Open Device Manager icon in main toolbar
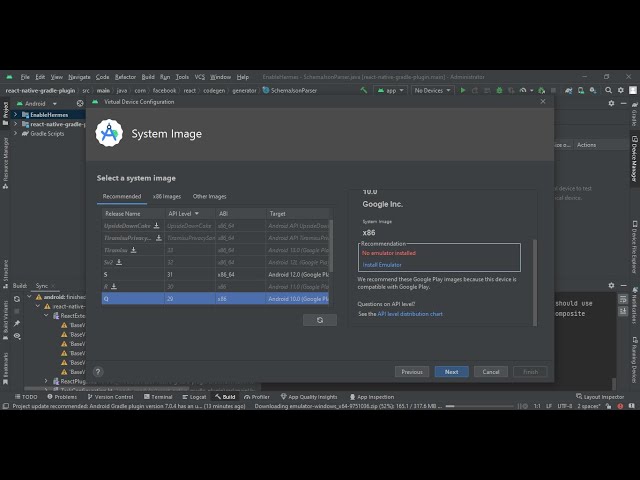Image resolution: width=640 pixels, height=480 pixels. (581, 90)
